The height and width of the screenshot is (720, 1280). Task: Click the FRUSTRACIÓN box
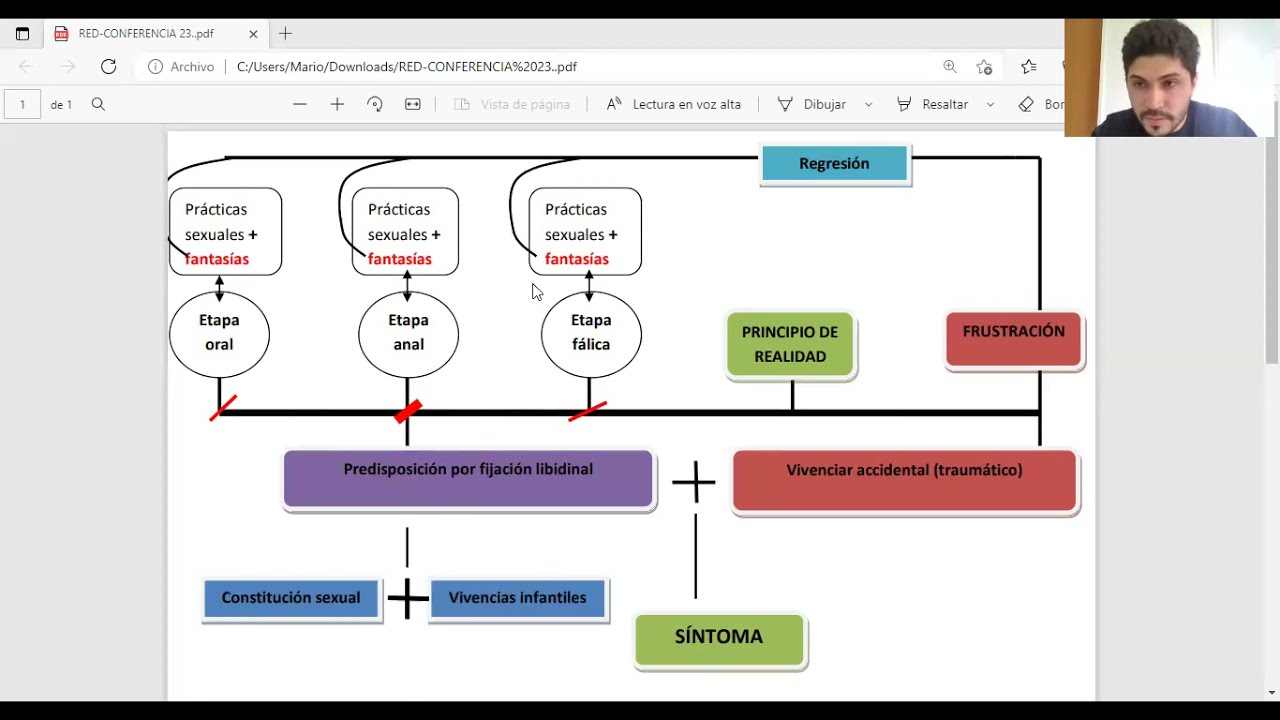click(1014, 340)
